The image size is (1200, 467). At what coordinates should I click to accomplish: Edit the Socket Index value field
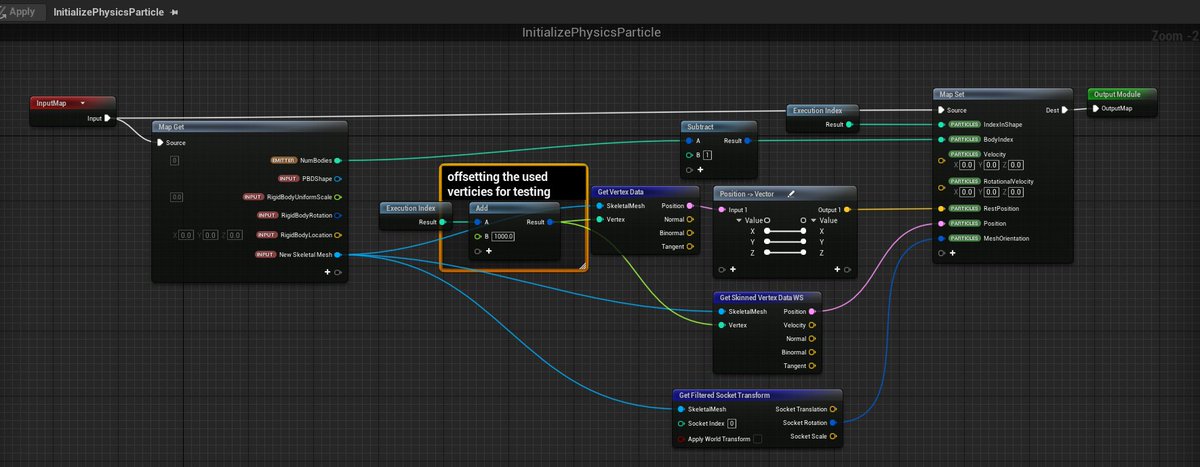click(x=731, y=424)
